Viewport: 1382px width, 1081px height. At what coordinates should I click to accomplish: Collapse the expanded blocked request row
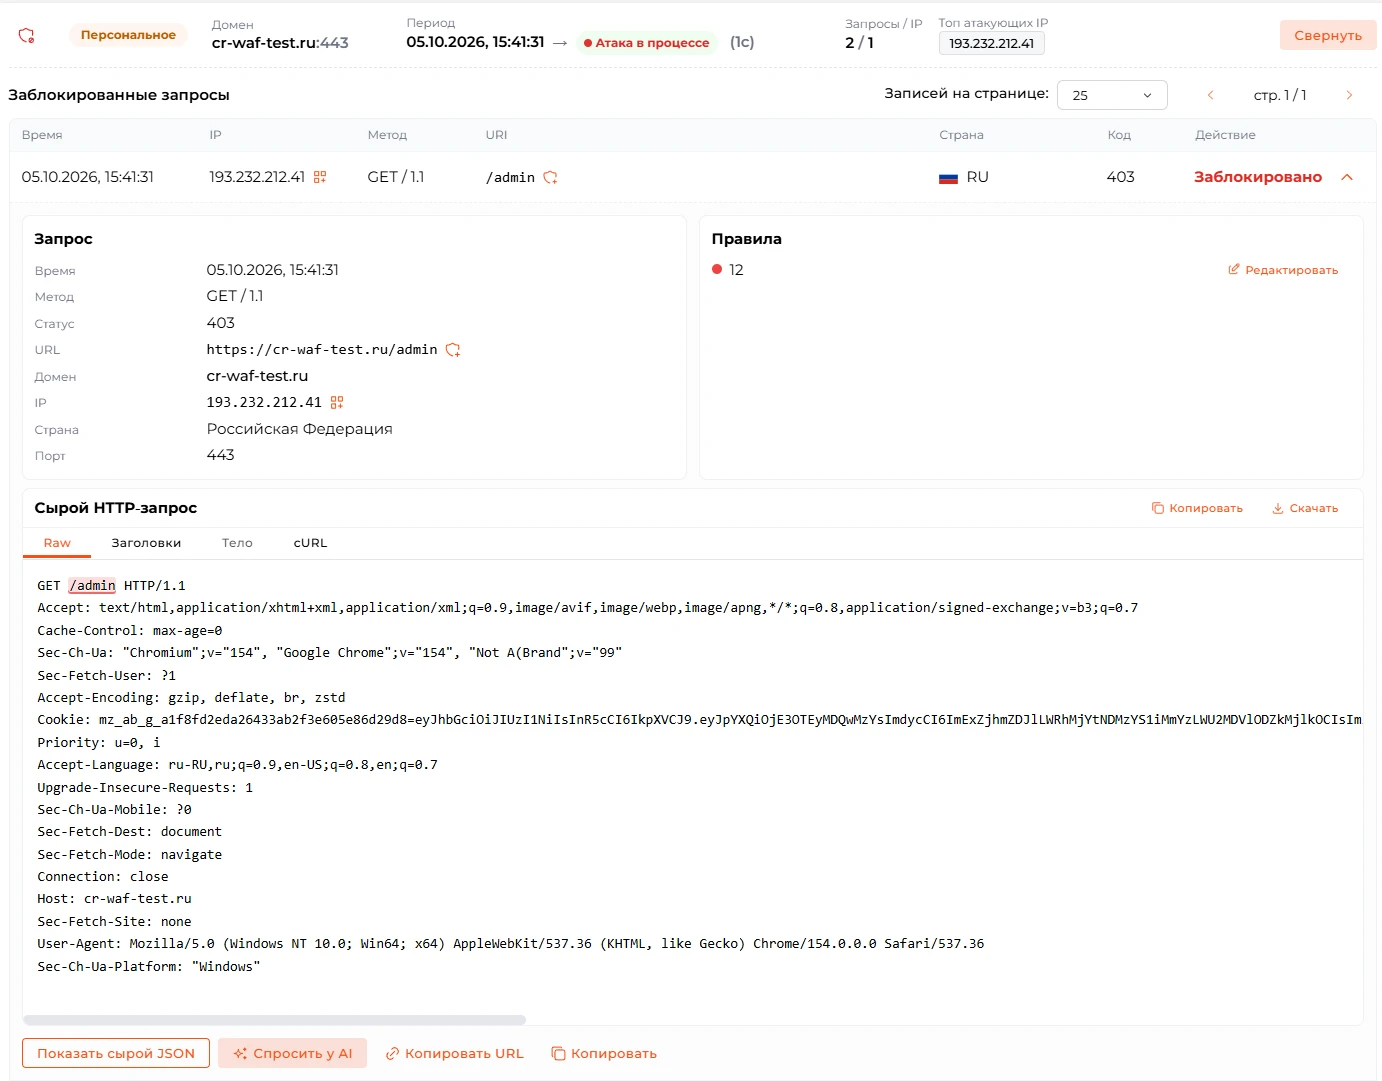(1347, 177)
